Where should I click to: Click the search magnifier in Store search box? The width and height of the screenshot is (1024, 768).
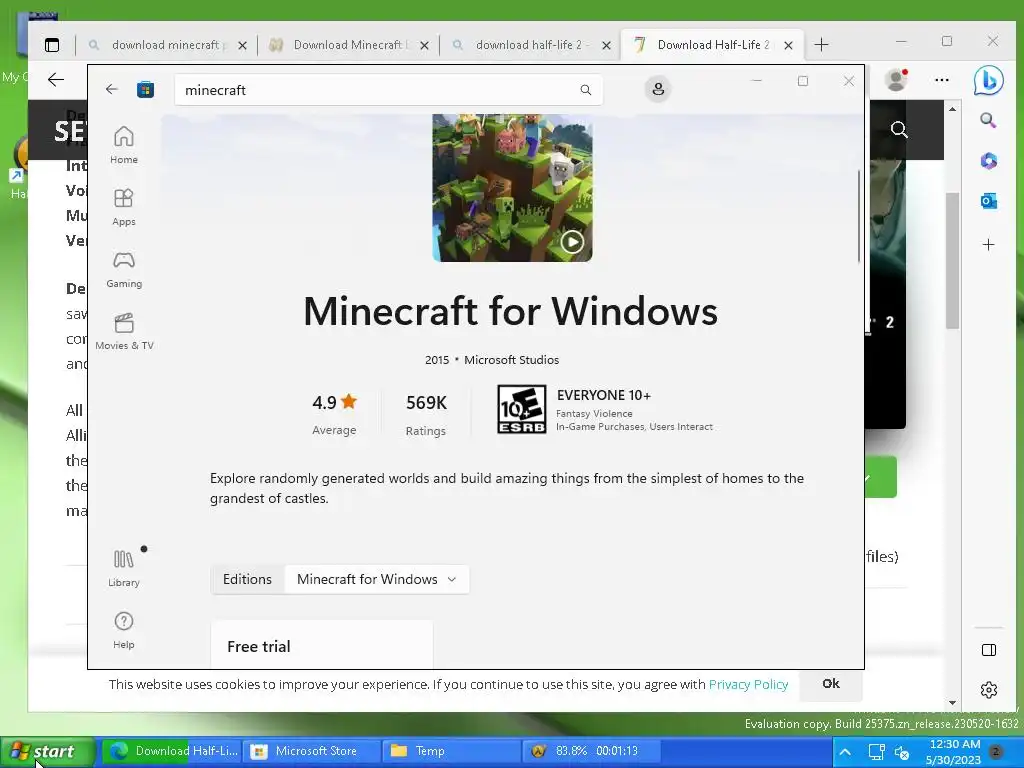[x=586, y=90]
